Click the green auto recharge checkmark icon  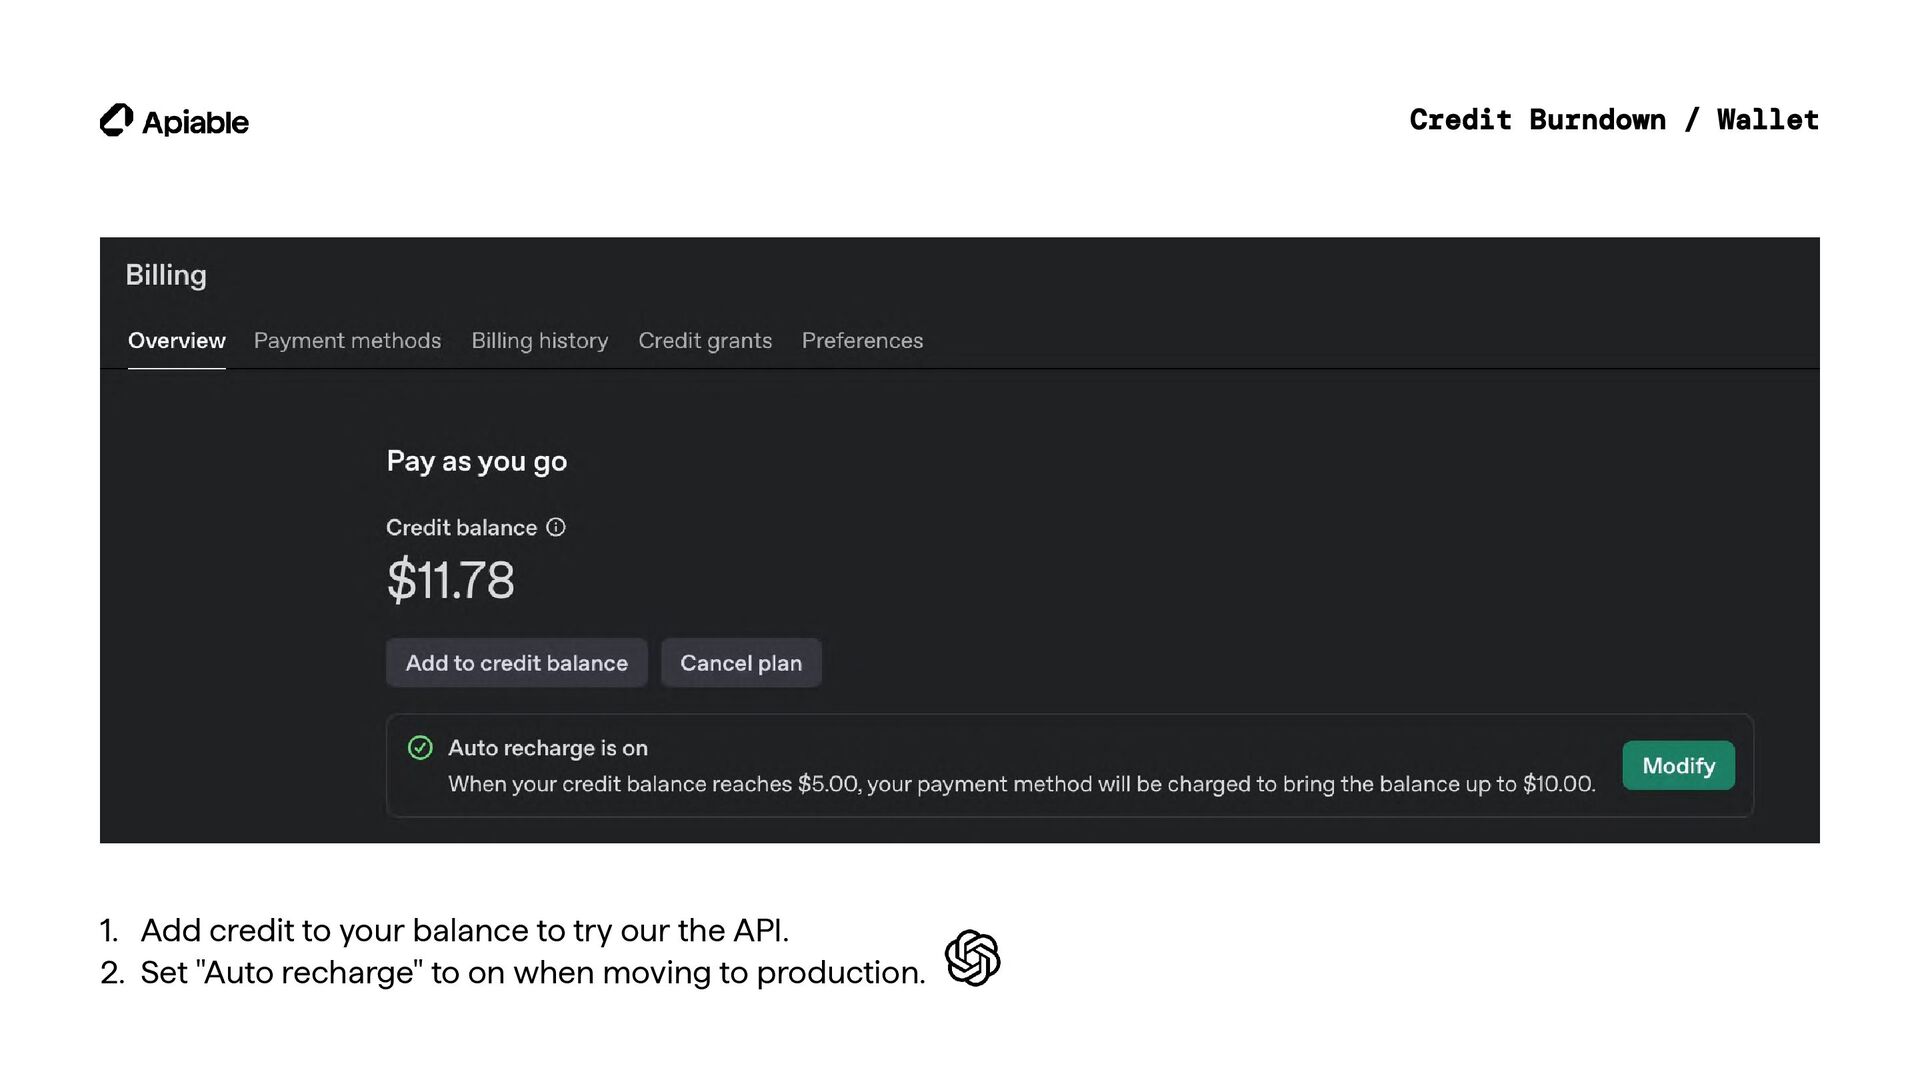coord(420,748)
